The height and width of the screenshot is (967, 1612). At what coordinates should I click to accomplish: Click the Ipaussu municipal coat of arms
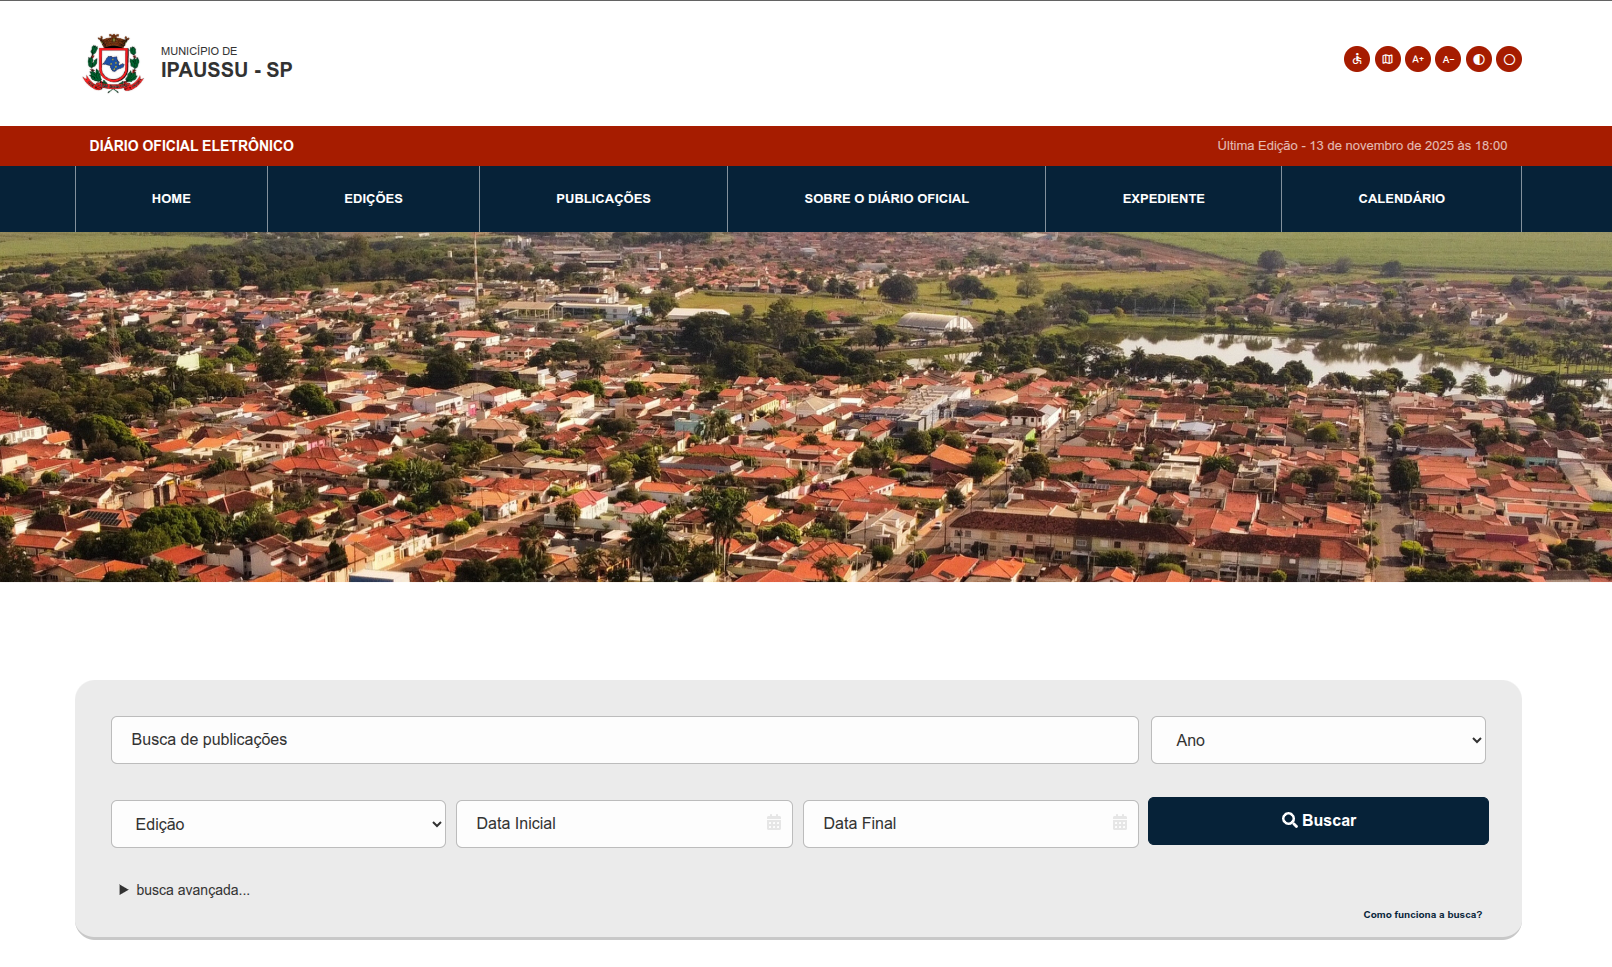pos(113,63)
